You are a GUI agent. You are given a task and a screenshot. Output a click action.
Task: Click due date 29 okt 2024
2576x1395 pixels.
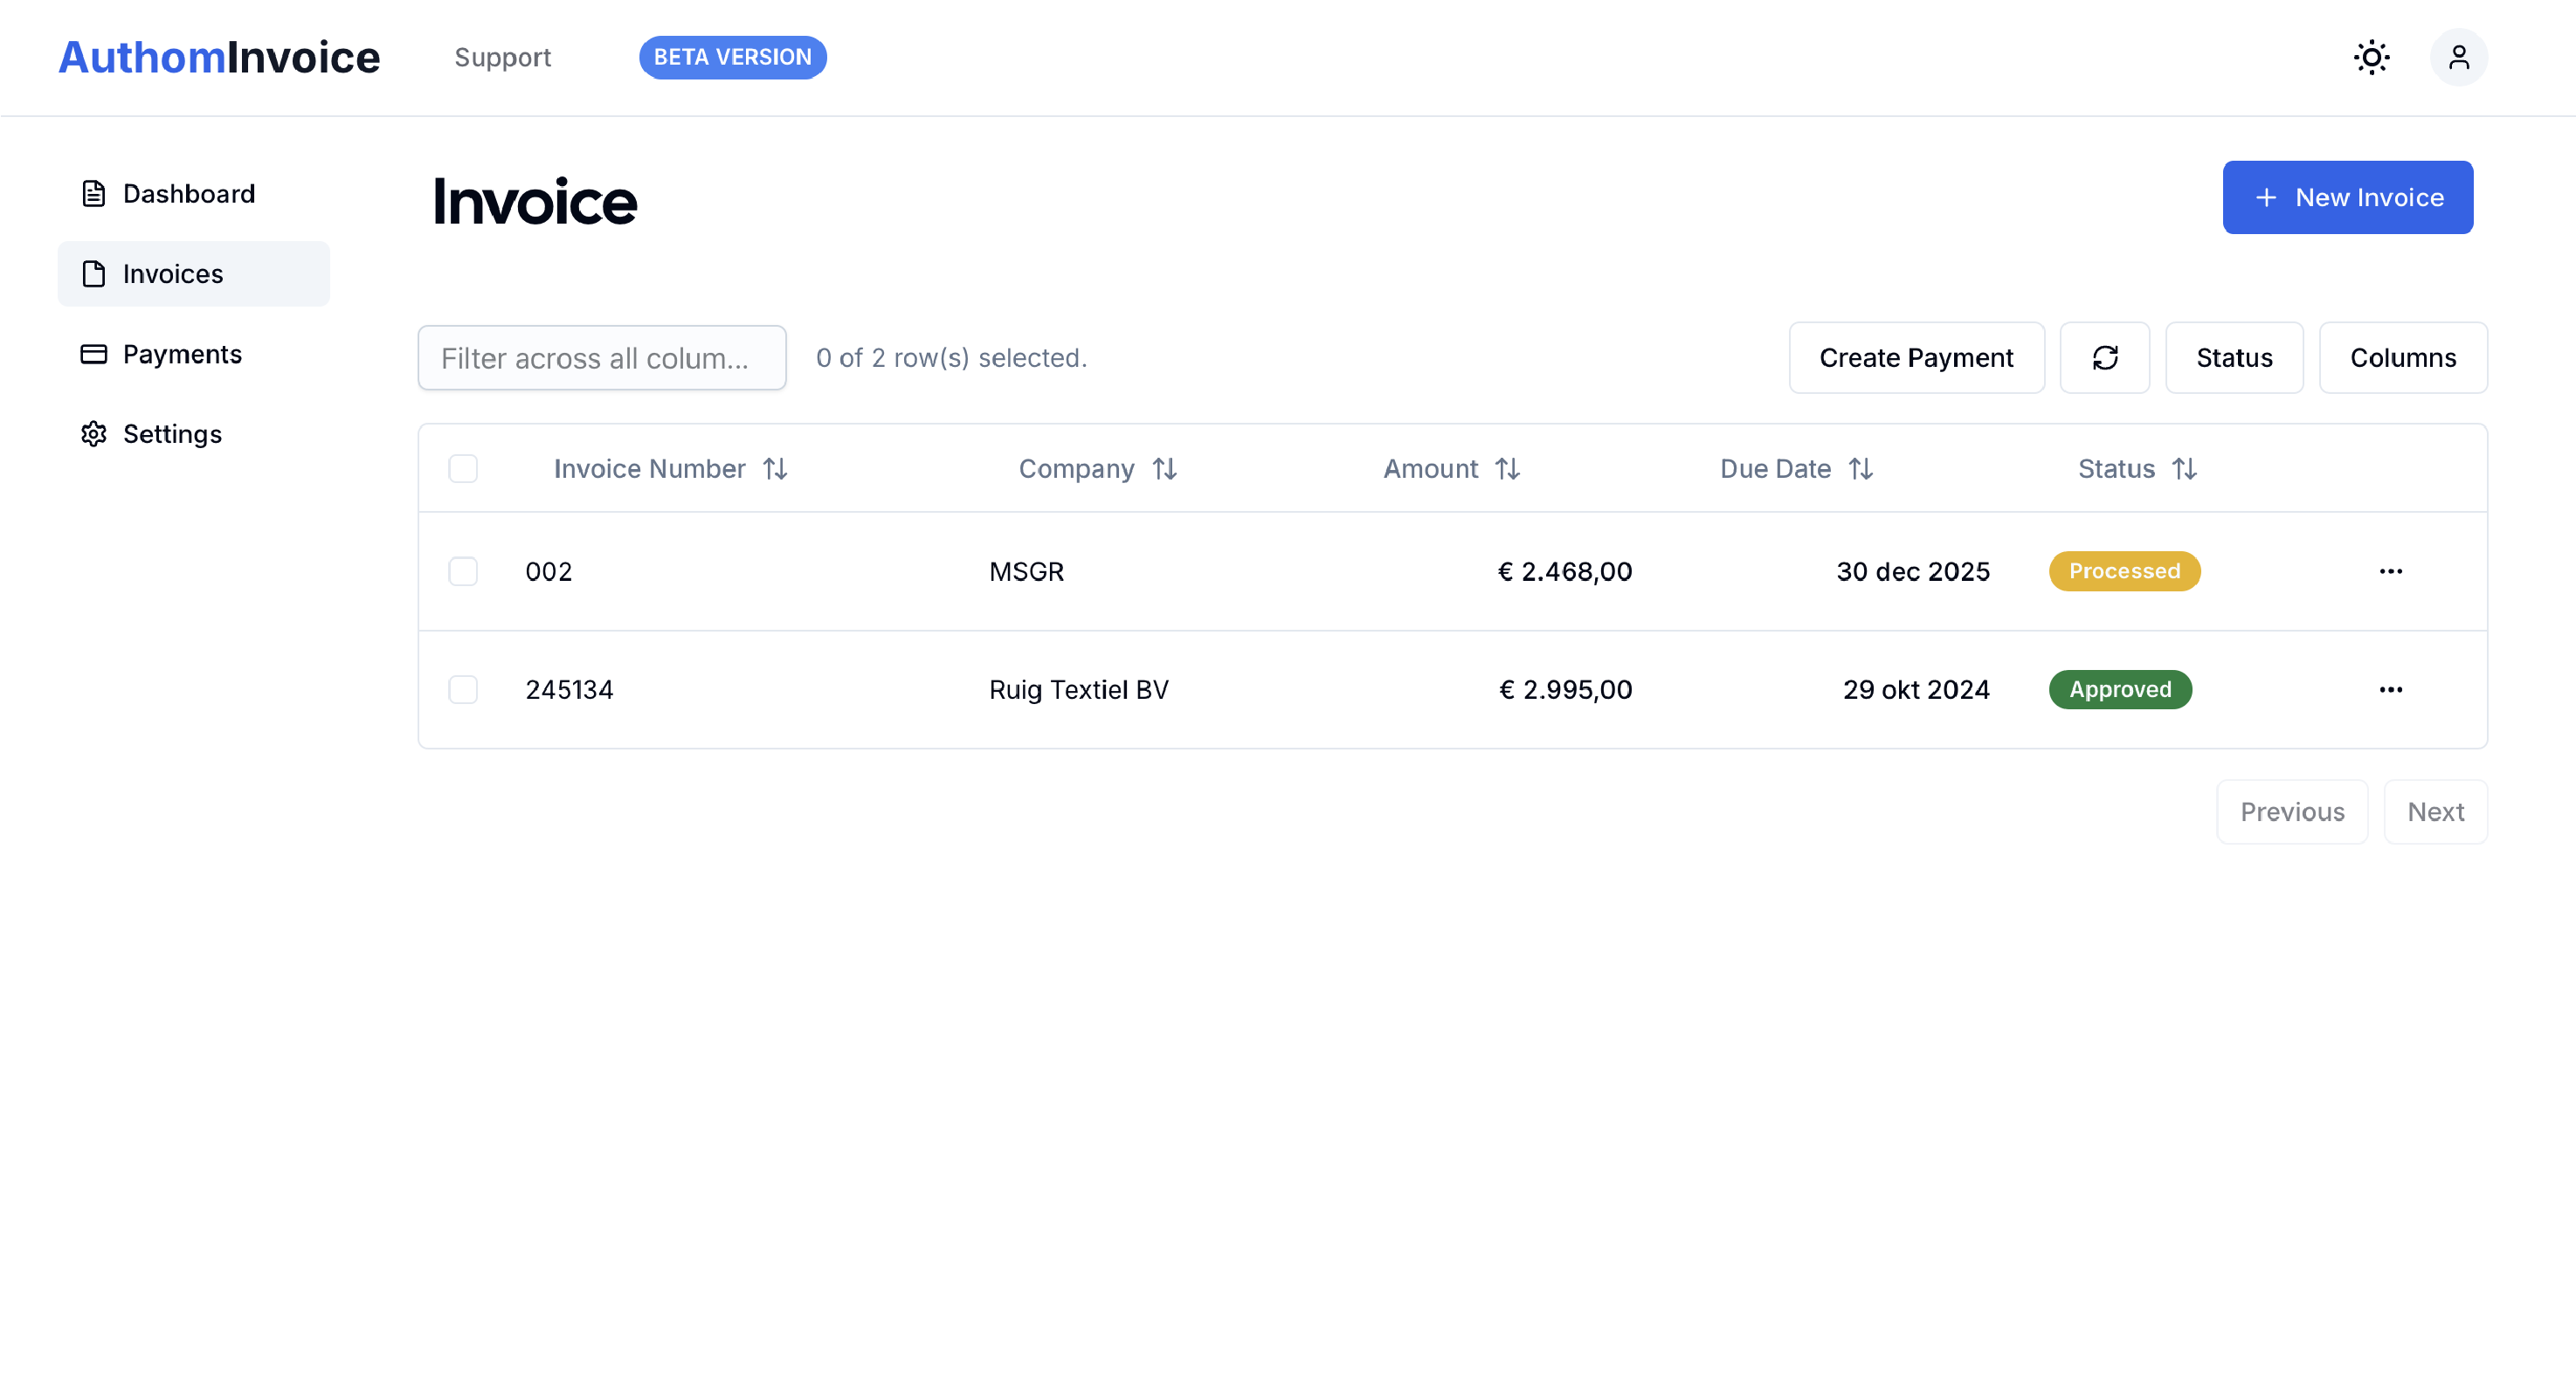pyautogui.click(x=1916, y=689)
